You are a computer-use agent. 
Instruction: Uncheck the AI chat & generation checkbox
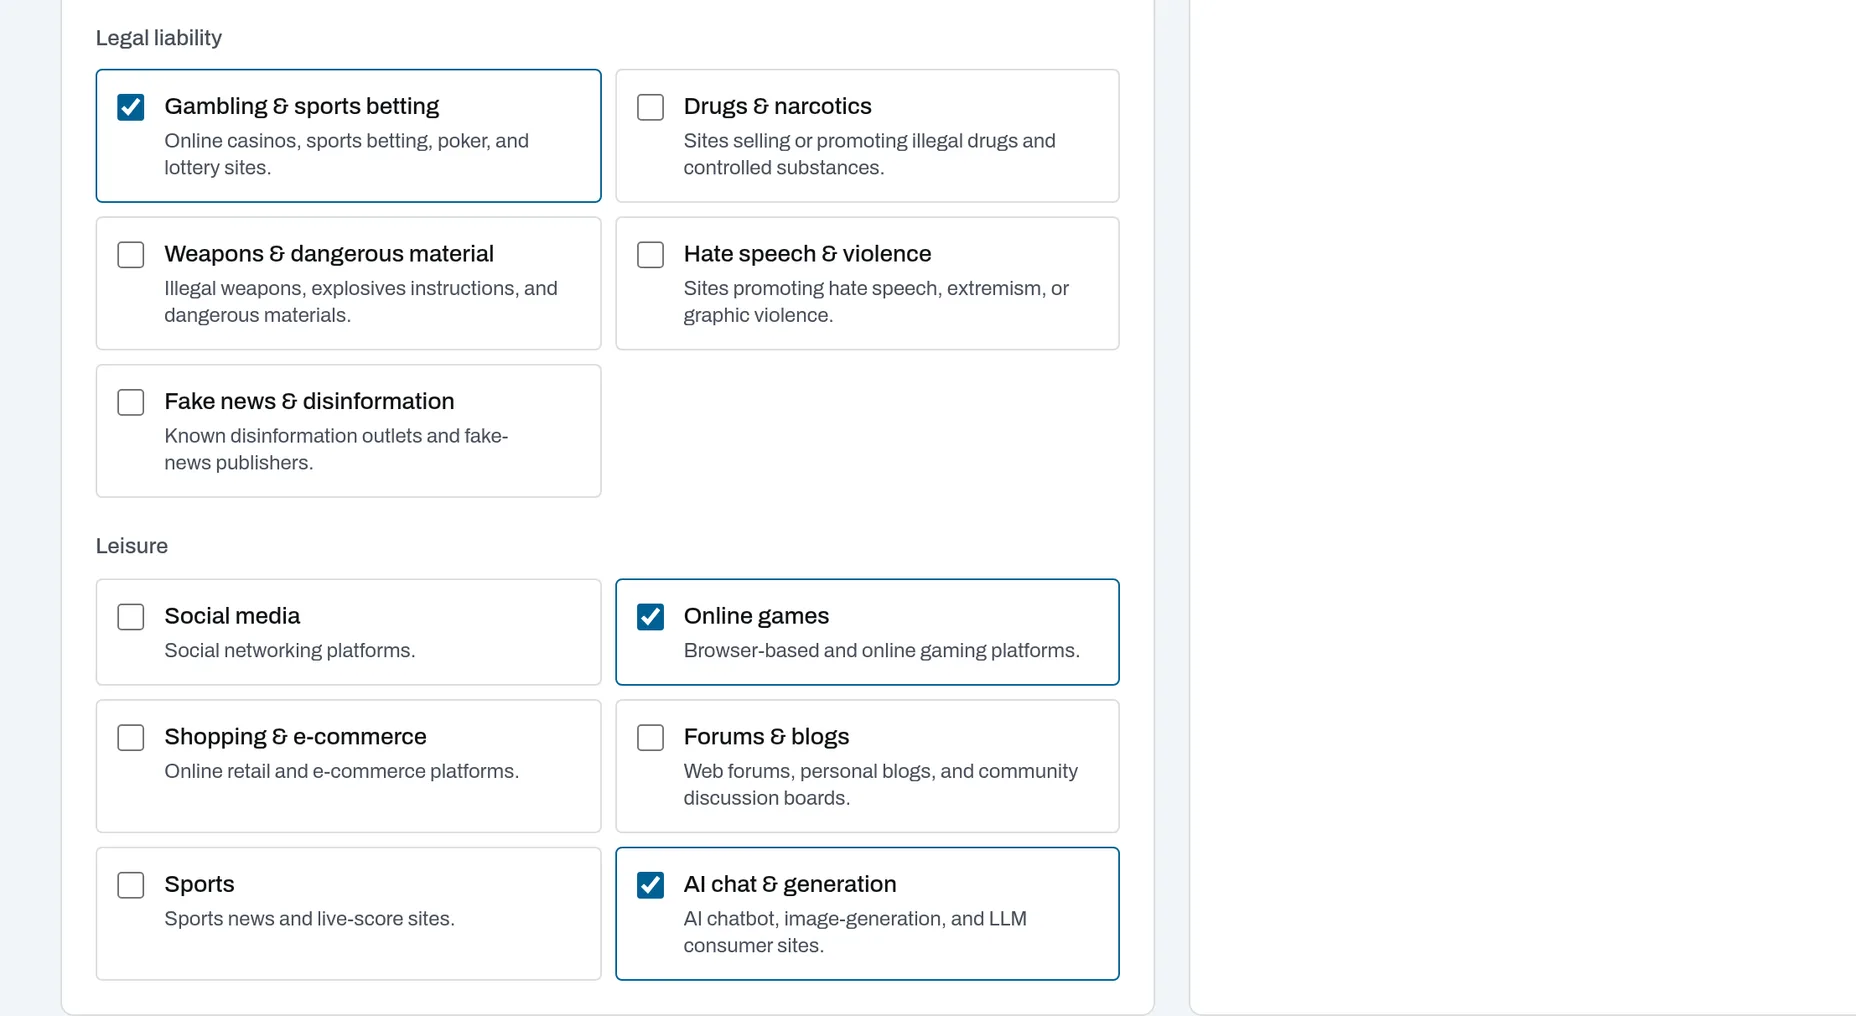(x=650, y=885)
